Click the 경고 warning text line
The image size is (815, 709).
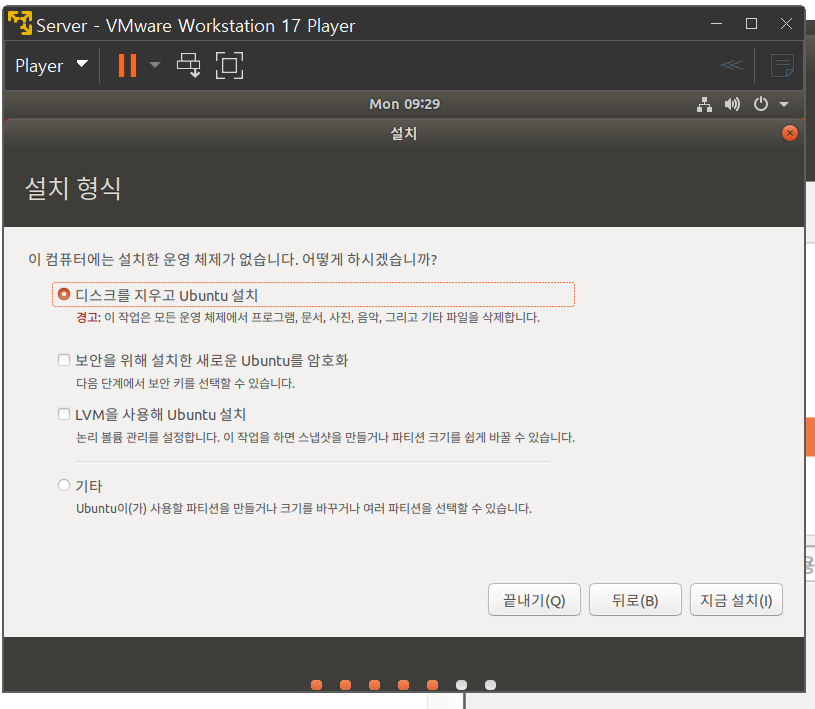(x=308, y=317)
